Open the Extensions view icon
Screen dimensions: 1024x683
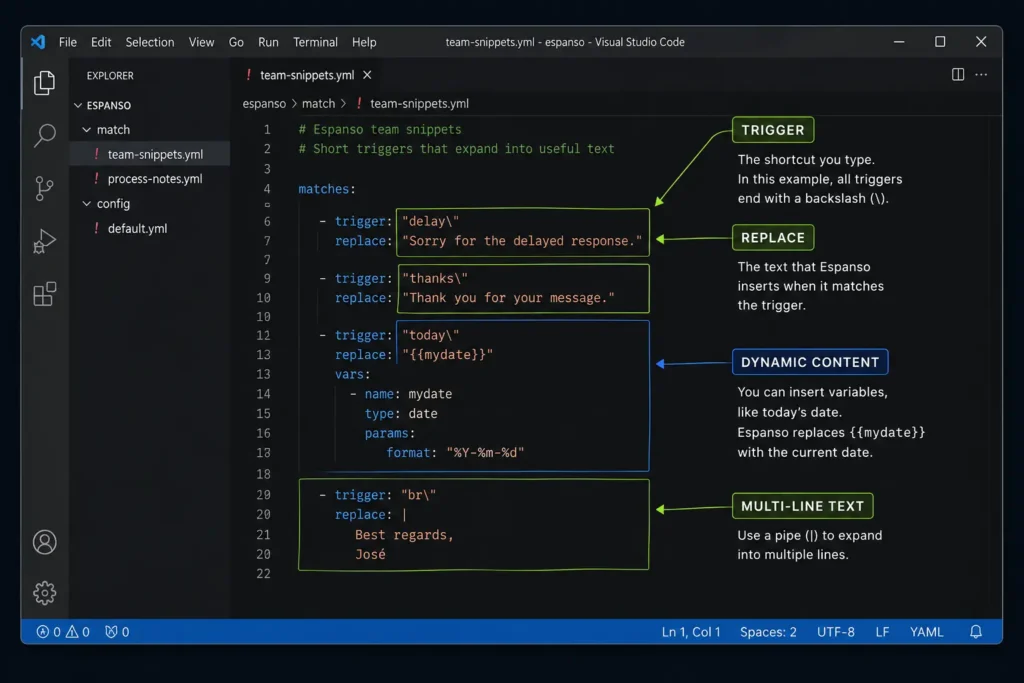[x=44, y=294]
